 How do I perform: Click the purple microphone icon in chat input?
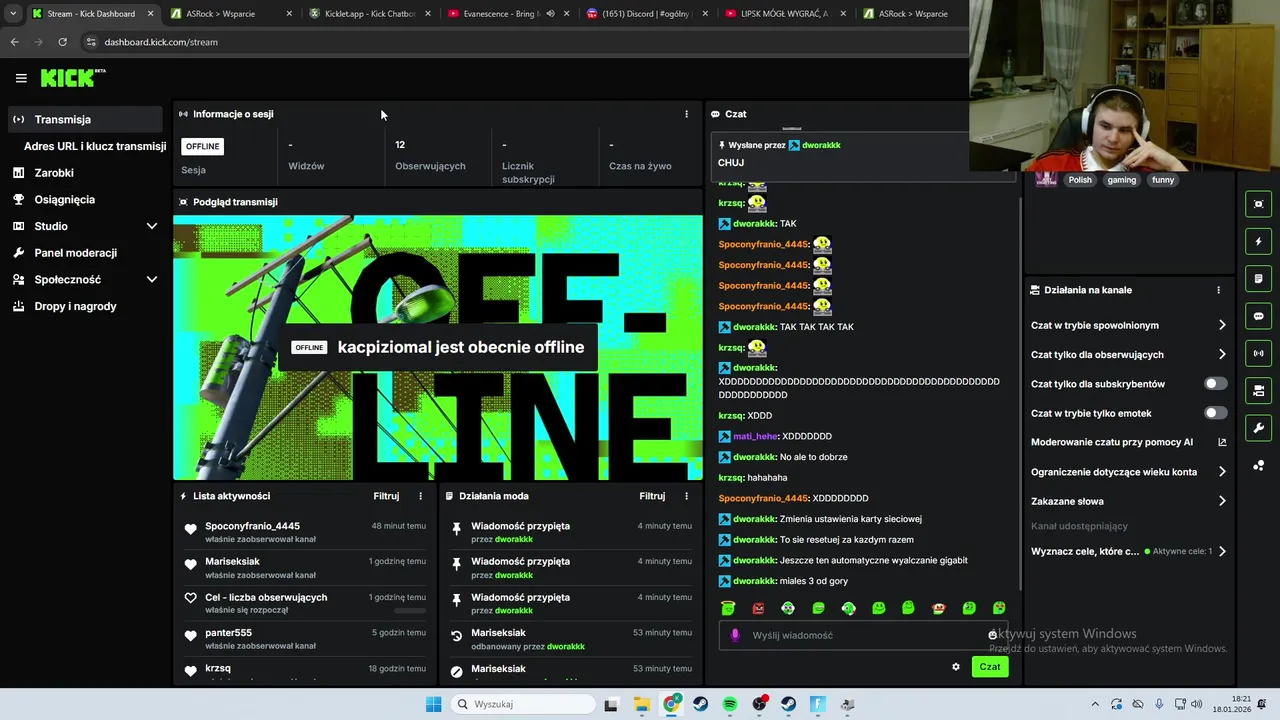click(735, 635)
